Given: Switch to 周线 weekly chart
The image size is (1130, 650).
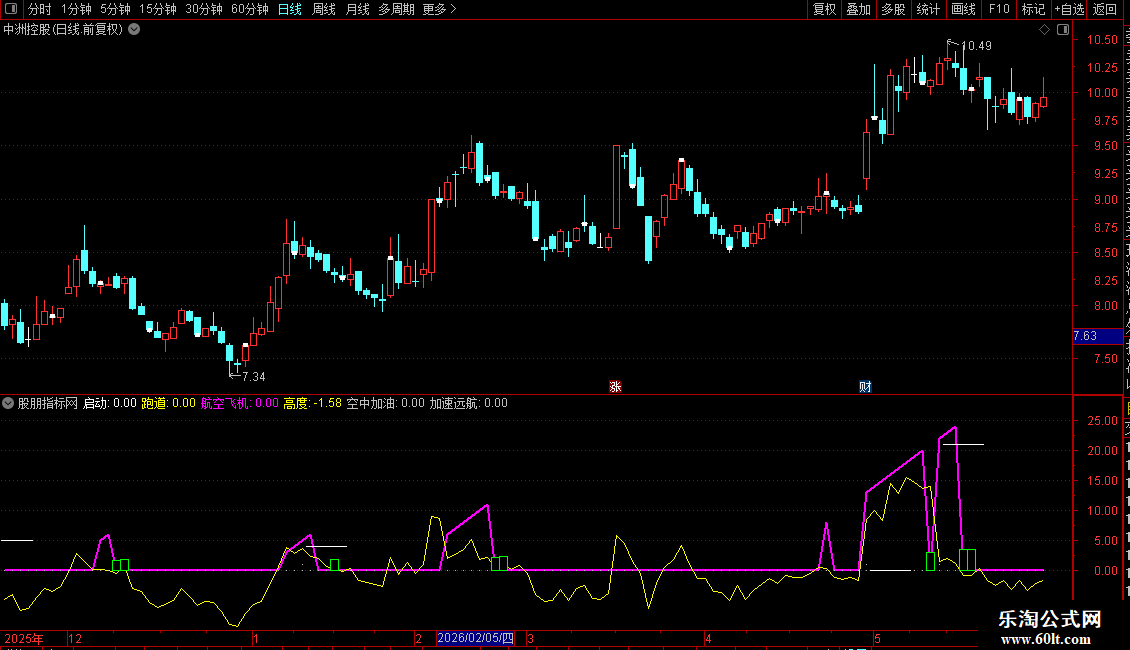Looking at the screenshot, I should 324,9.
